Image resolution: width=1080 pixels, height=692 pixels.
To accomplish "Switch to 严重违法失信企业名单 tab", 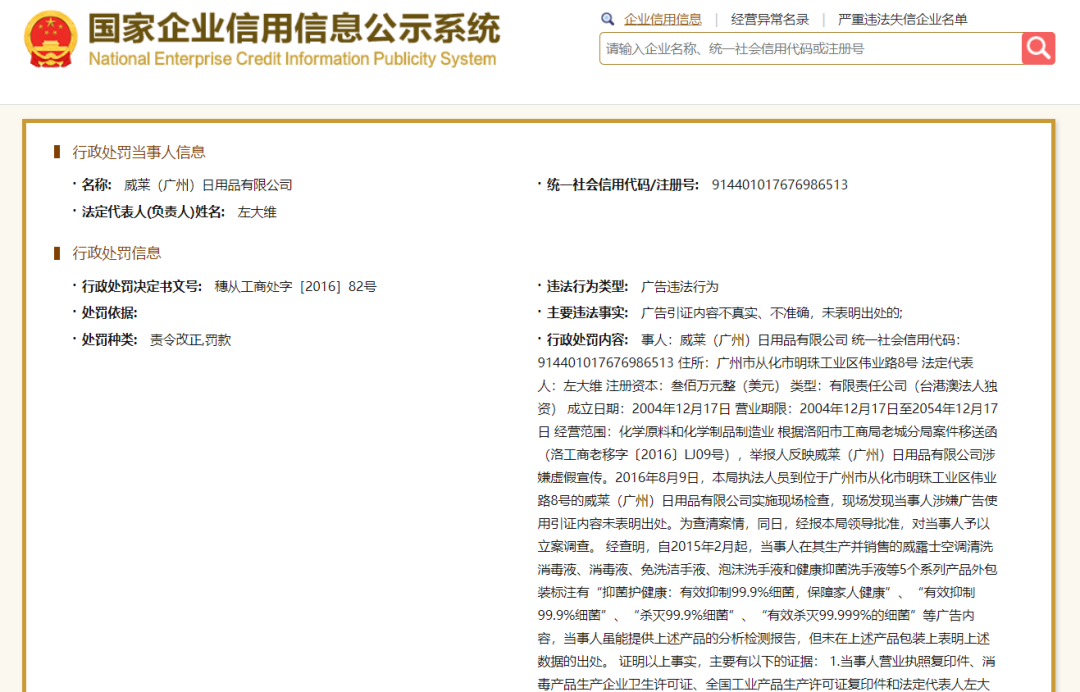I will pyautogui.click(x=902, y=19).
